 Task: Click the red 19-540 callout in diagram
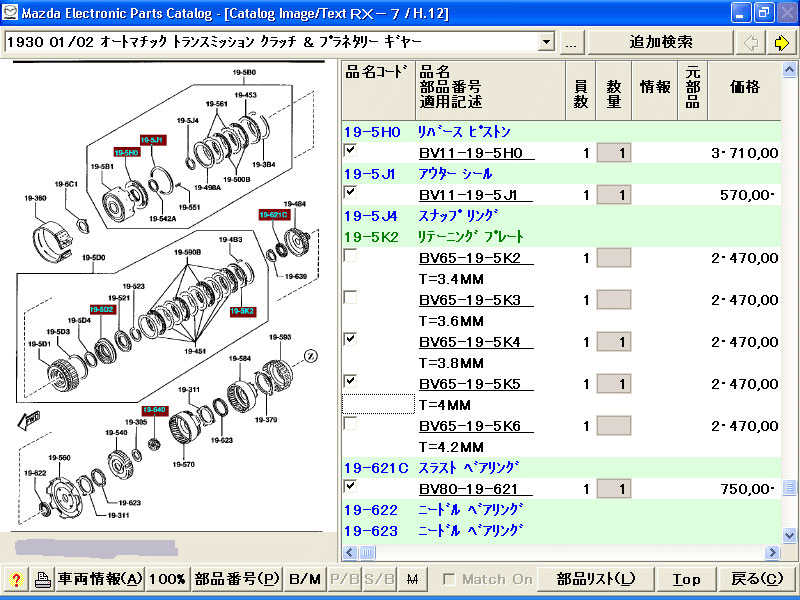click(155, 410)
